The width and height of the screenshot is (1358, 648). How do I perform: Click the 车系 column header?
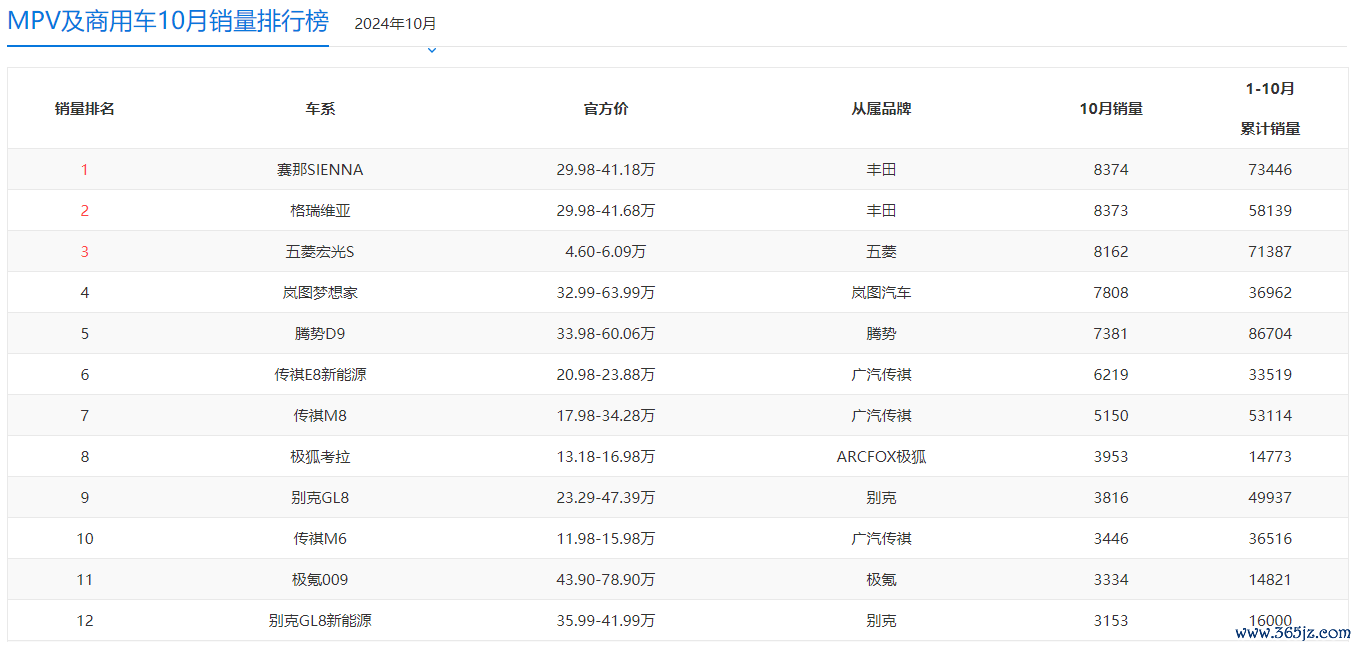(x=320, y=109)
